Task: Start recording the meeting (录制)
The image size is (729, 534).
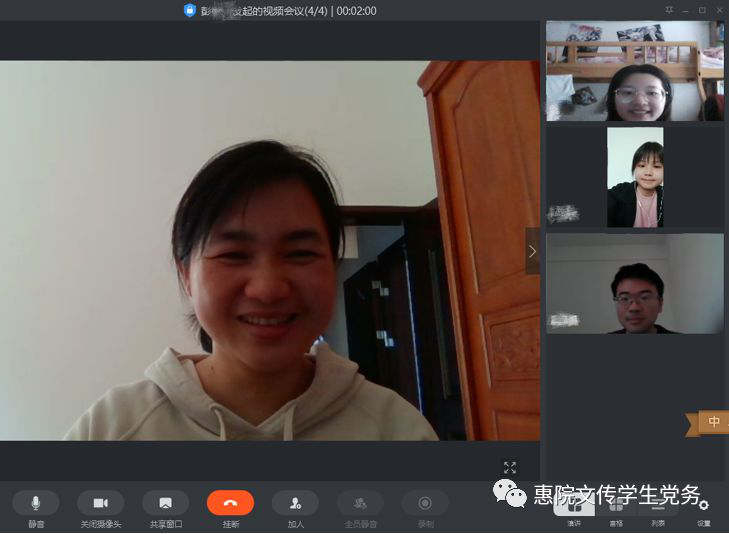Action: coord(425,503)
